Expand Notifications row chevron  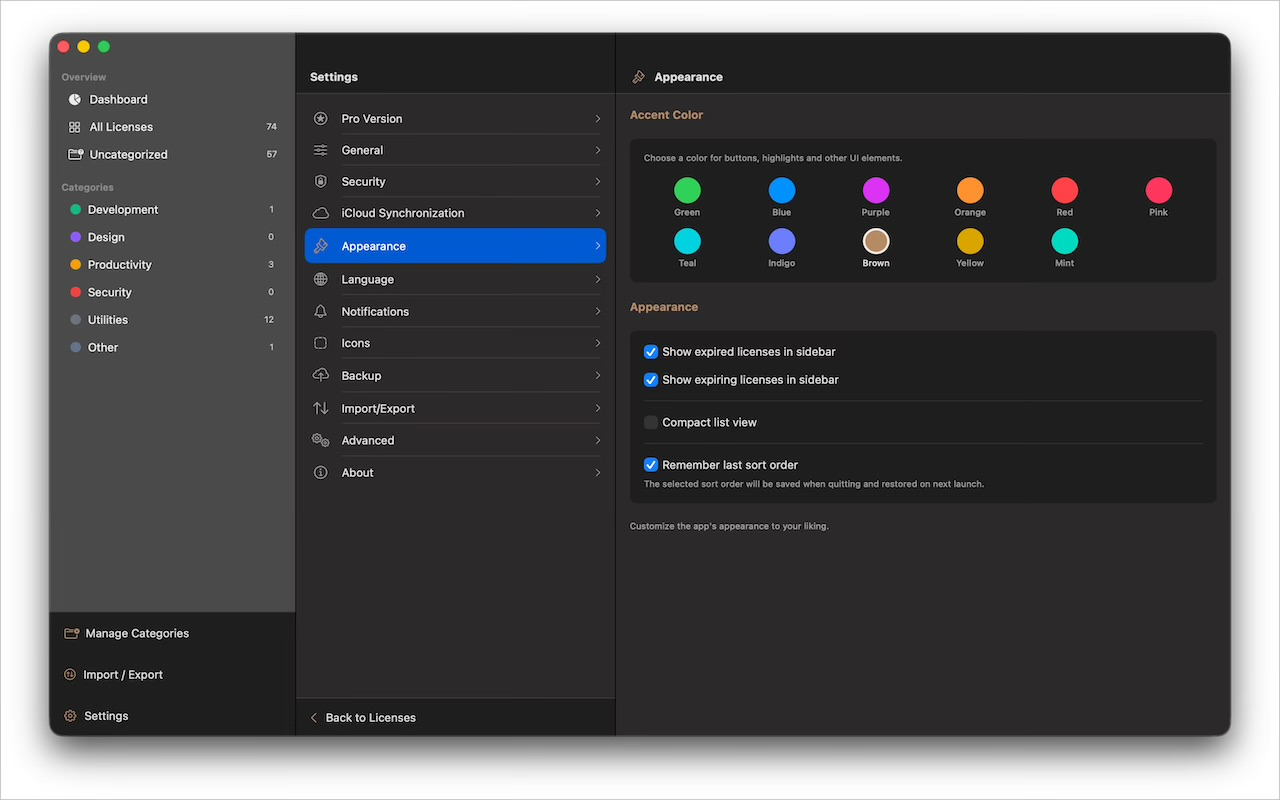click(x=598, y=312)
